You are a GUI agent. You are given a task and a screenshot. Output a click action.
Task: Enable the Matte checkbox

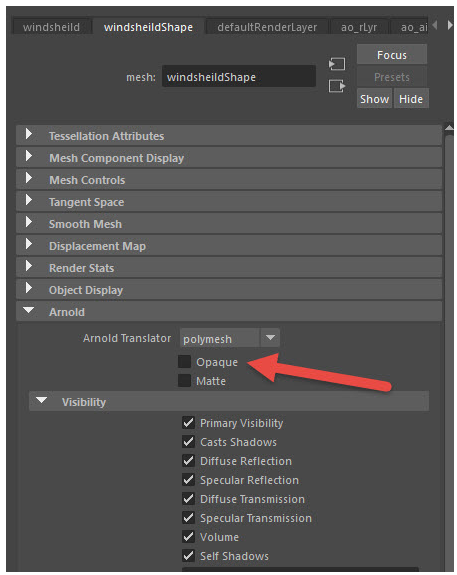pyautogui.click(x=184, y=381)
